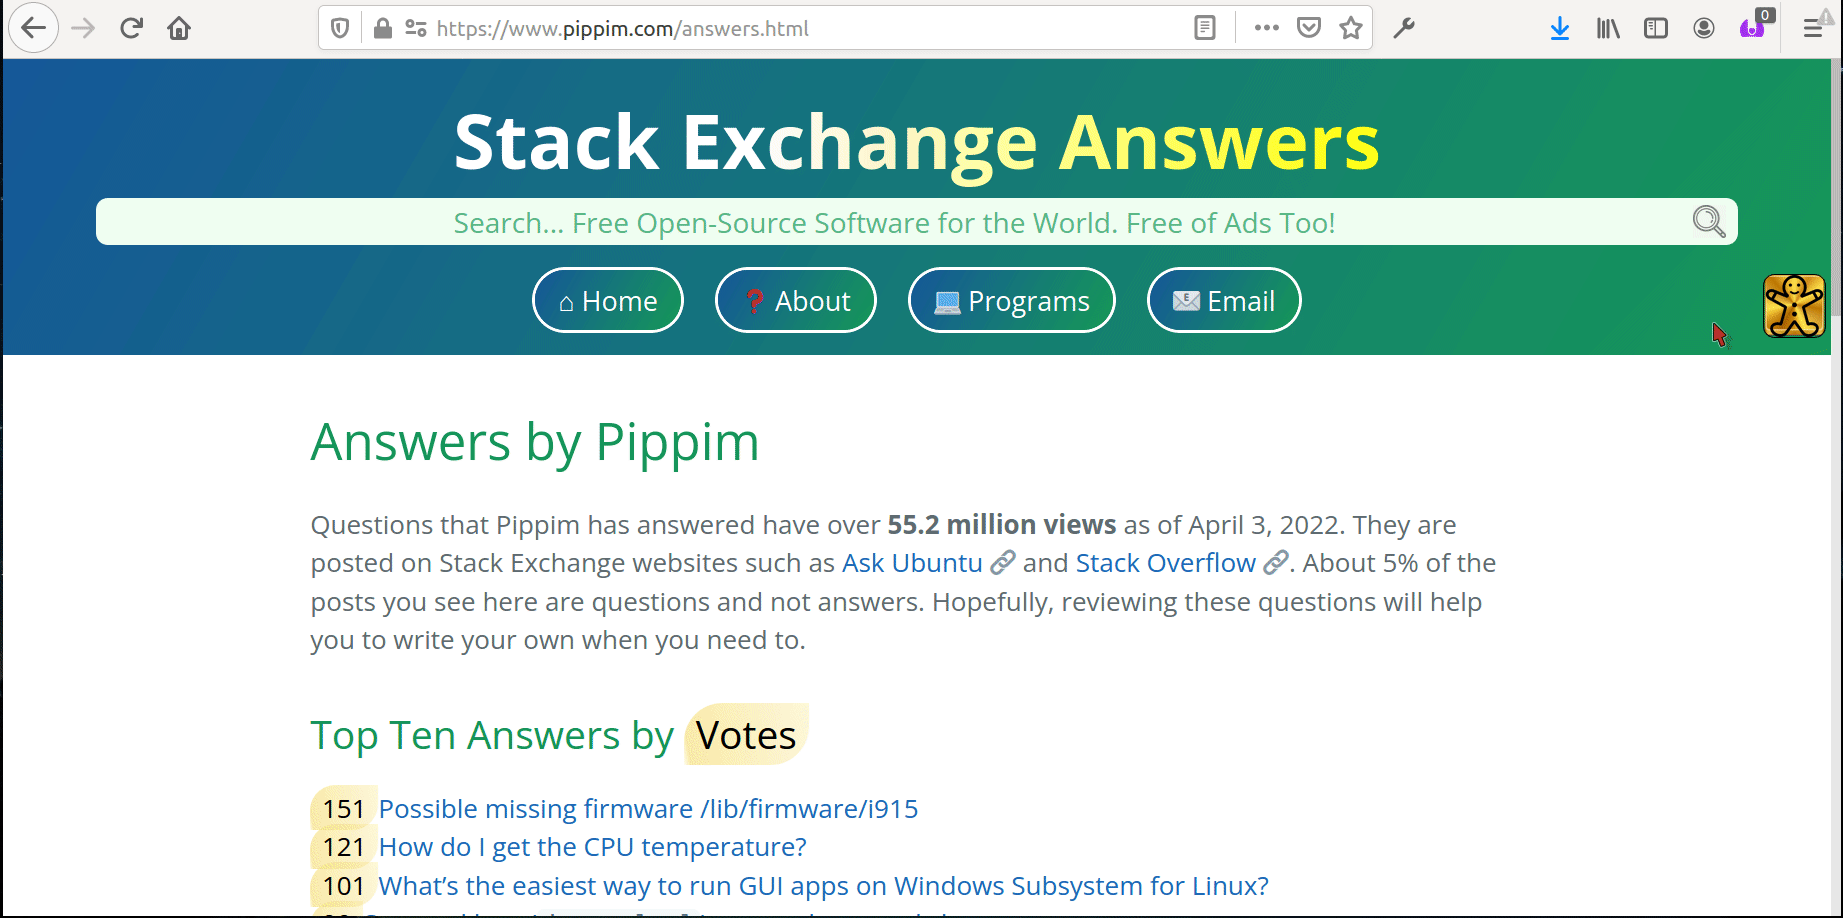Click the magnifying glass search icon

(x=1709, y=221)
